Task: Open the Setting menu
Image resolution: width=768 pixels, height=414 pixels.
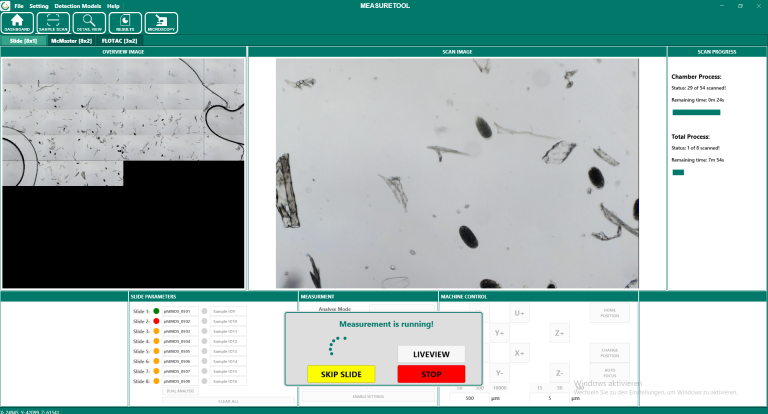Action: click(x=38, y=6)
